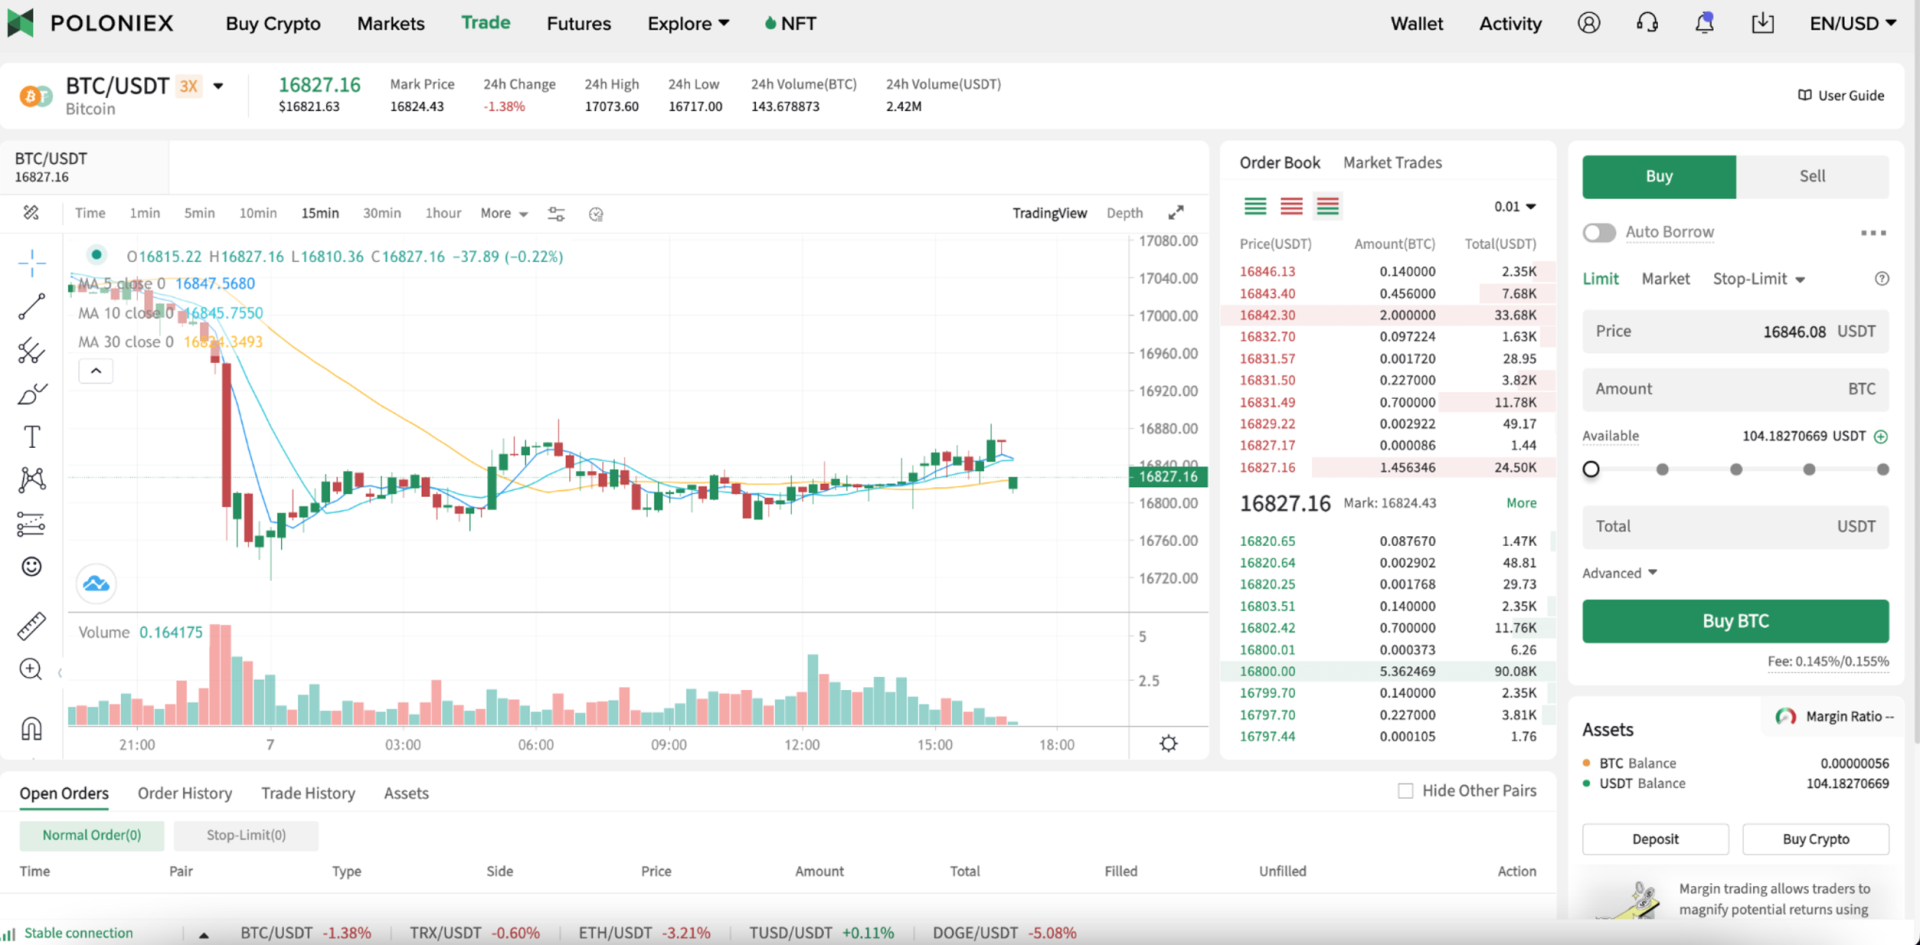
Task: Toggle the magnet snap mode
Action: pos(32,728)
